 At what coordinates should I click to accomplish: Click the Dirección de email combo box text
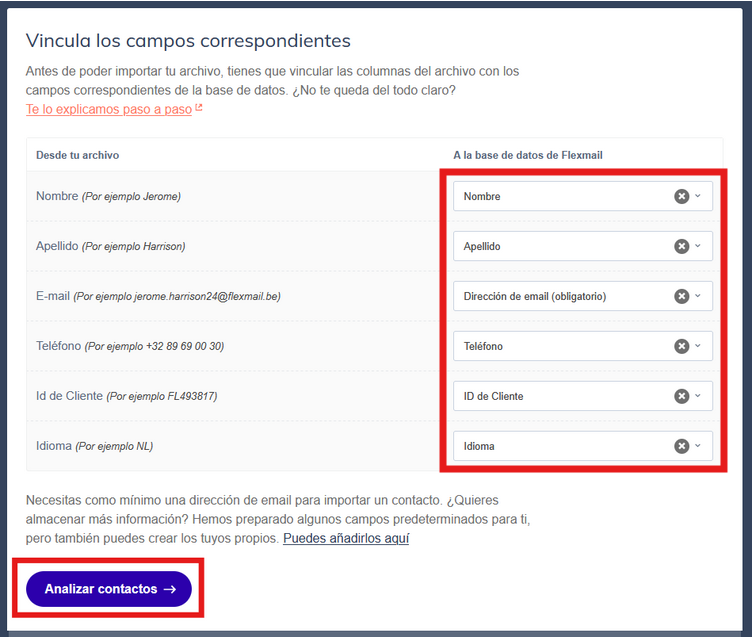pyautogui.click(x=534, y=296)
